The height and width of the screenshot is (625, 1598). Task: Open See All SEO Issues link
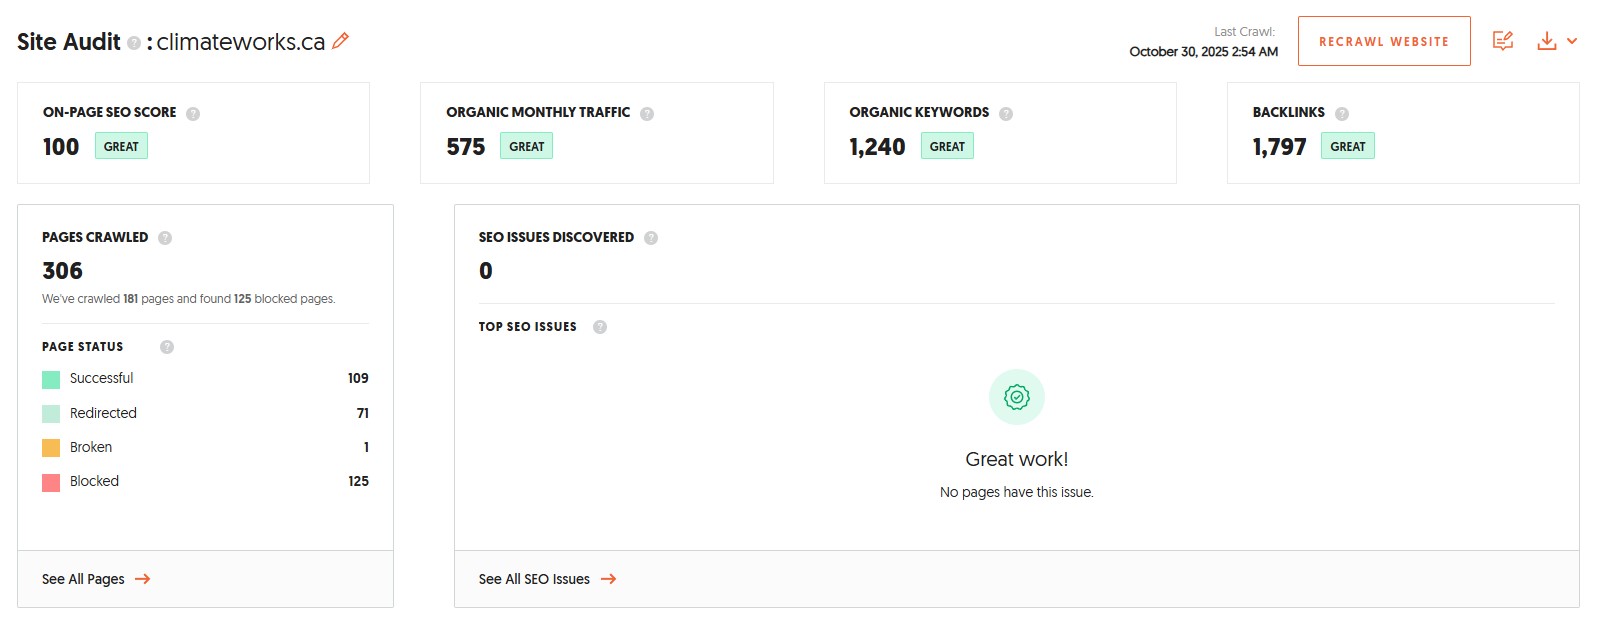tap(547, 579)
